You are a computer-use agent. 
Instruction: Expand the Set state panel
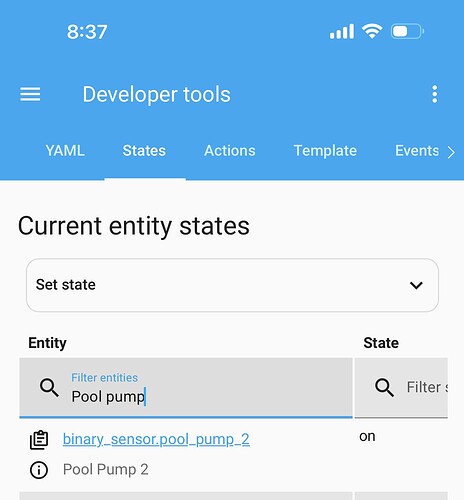pyautogui.click(x=232, y=285)
